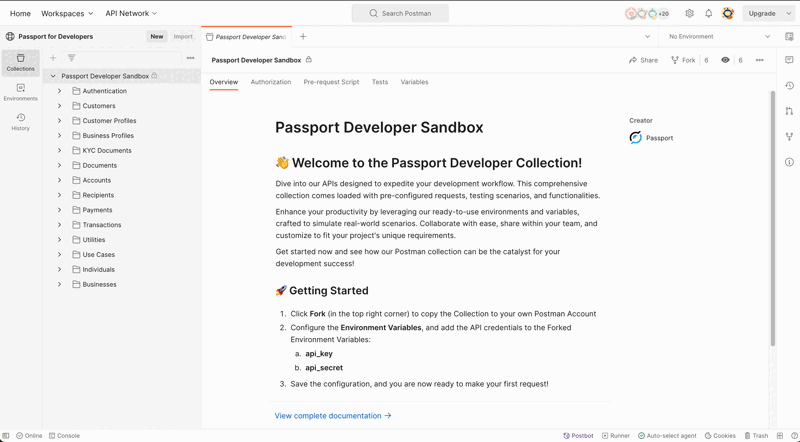Open the No Environment dropdown
Screen dimensions: 800x442
[719, 36]
